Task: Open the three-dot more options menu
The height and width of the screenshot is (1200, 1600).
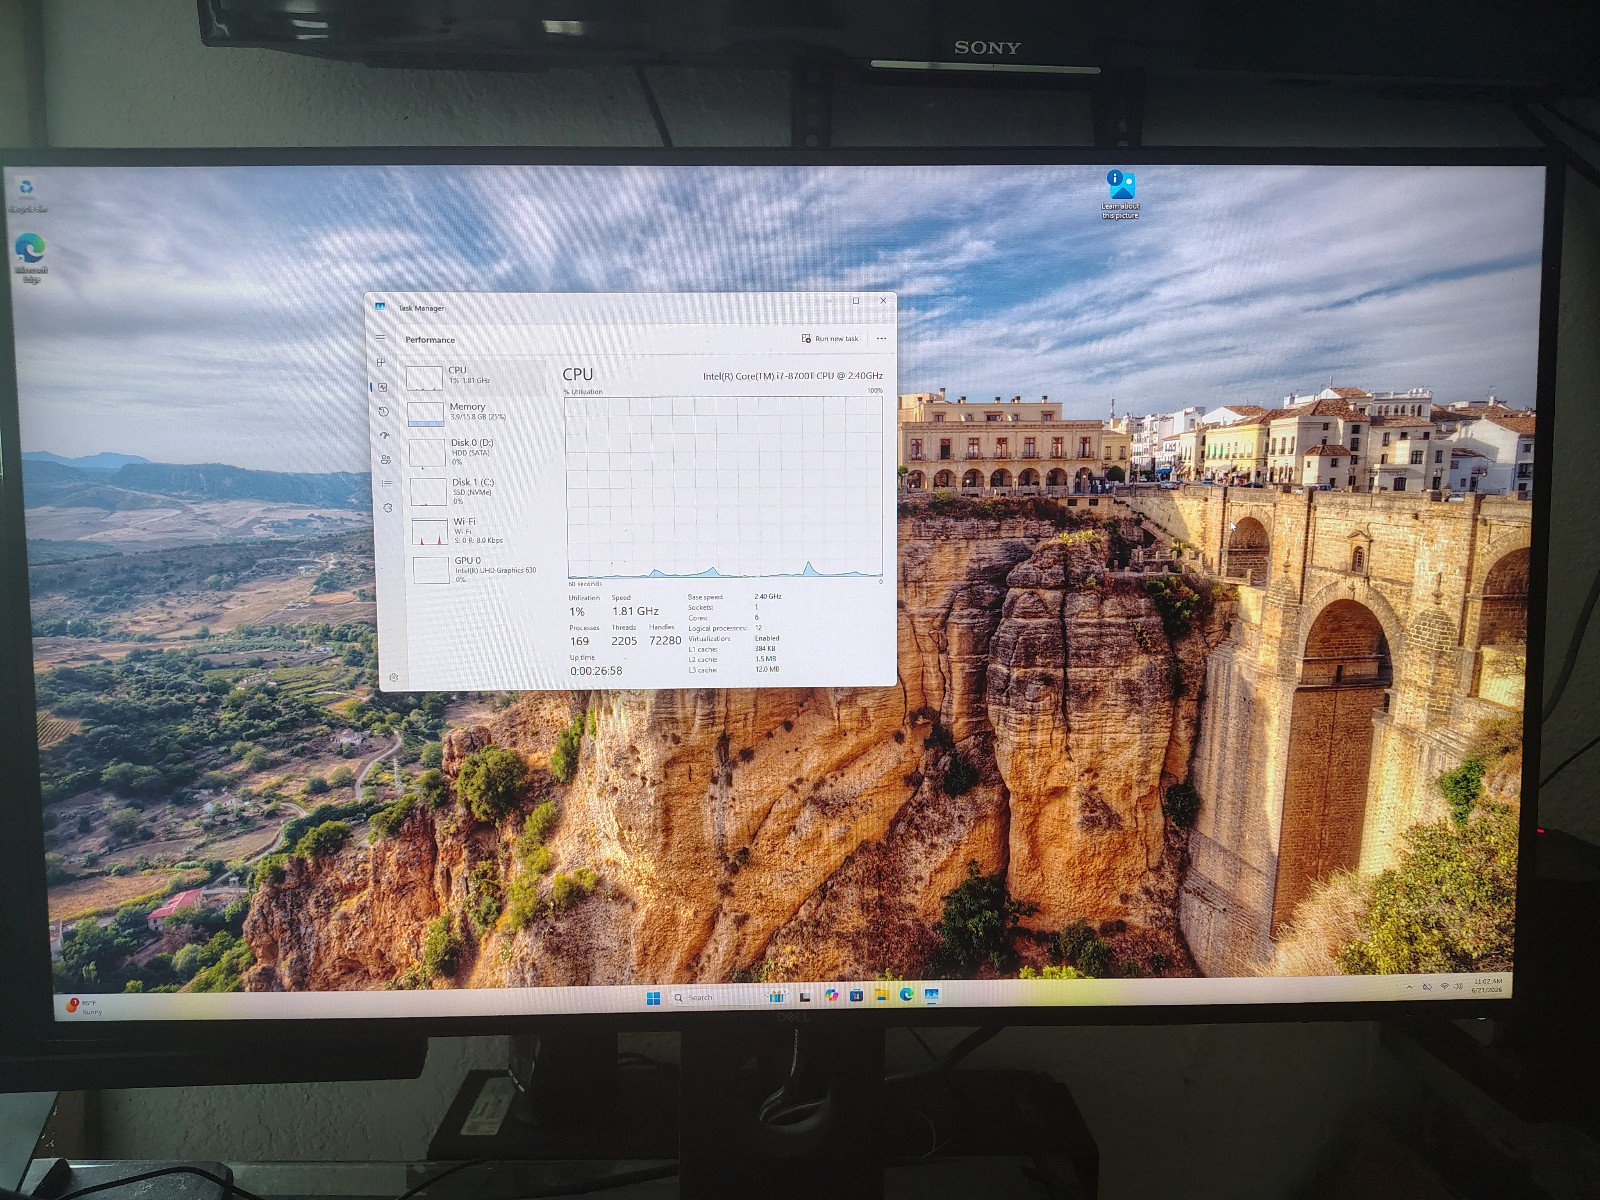Action: [881, 338]
